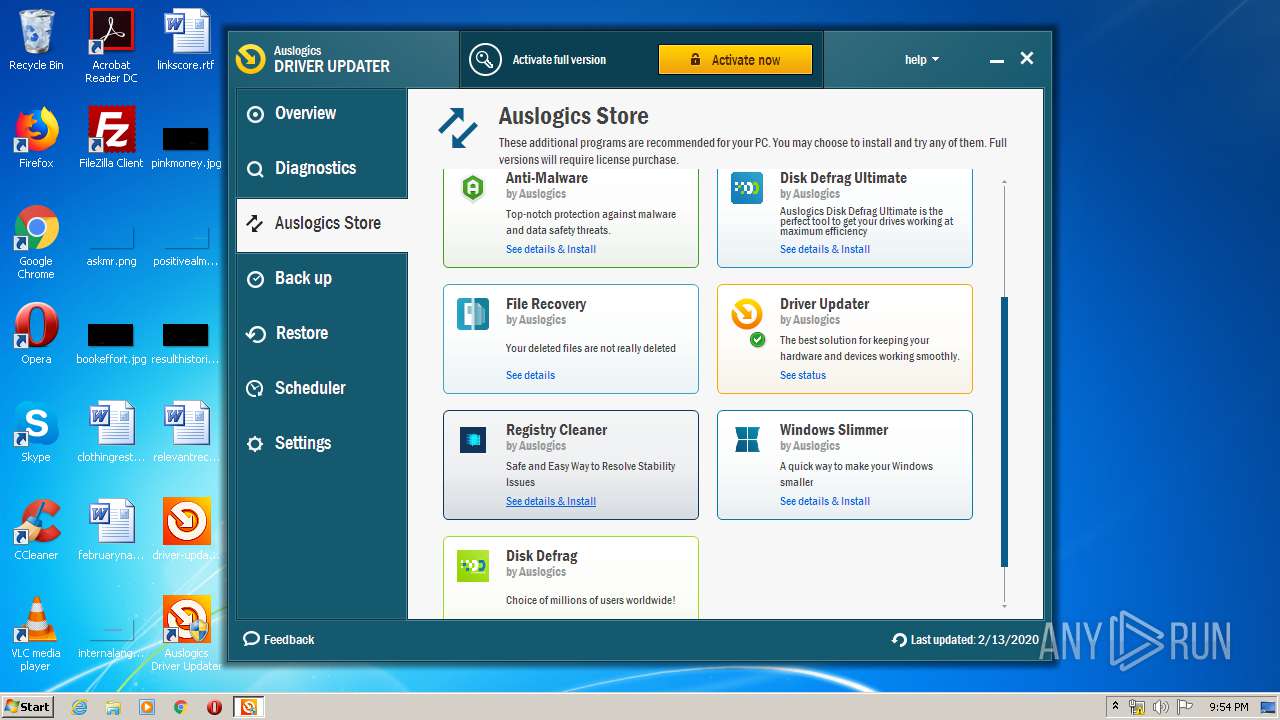This screenshot has height=720, width=1280.
Task: Click Disk Defrag Ultimate See details & Install
Action: tap(824, 249)
